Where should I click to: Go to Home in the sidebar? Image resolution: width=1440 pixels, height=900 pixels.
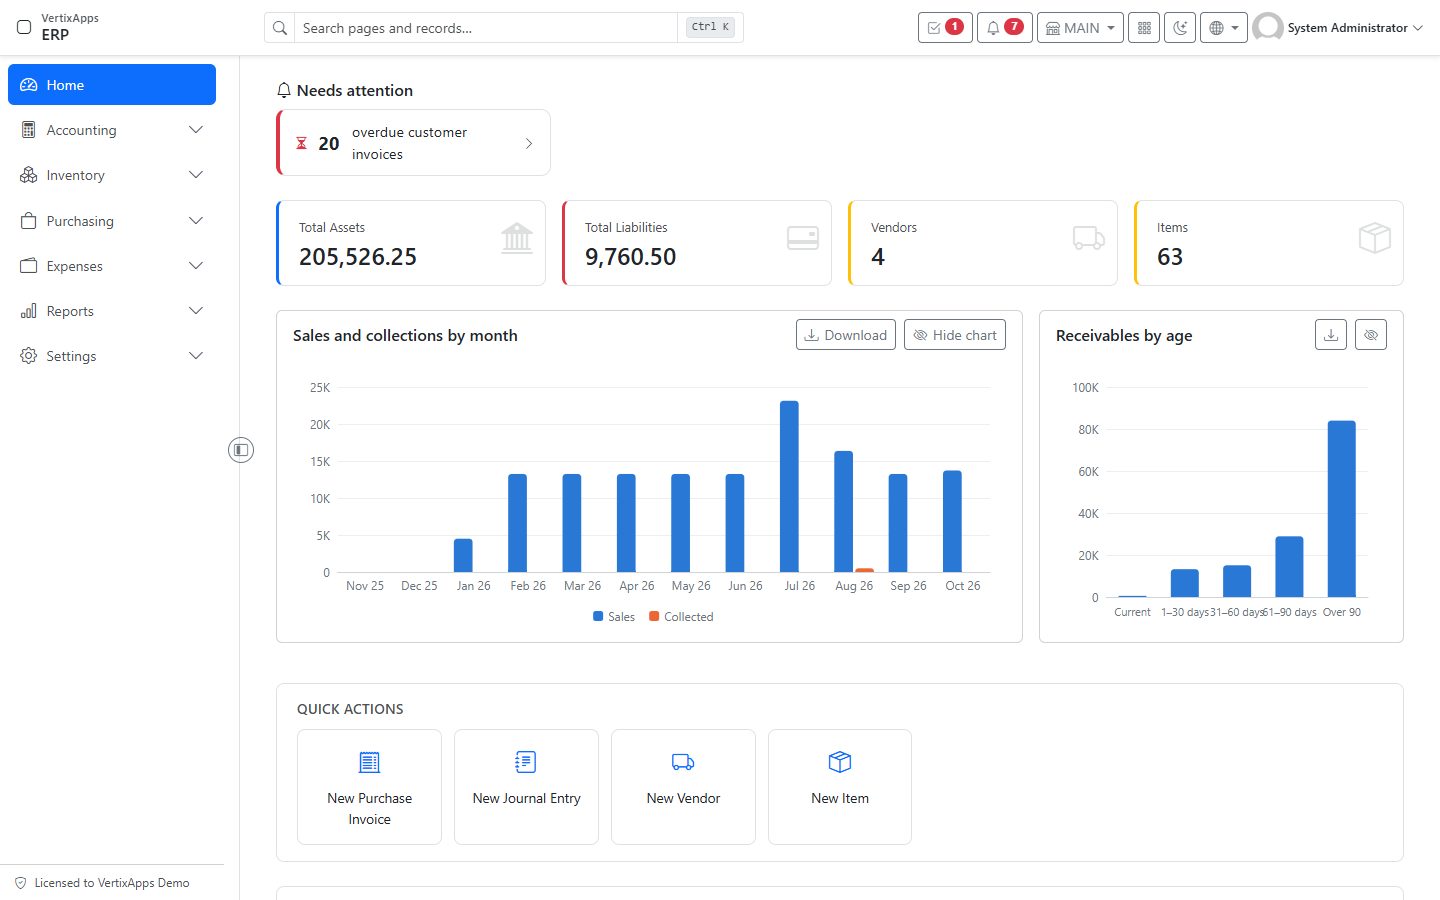pyautogui.click(x=112, y=85)
